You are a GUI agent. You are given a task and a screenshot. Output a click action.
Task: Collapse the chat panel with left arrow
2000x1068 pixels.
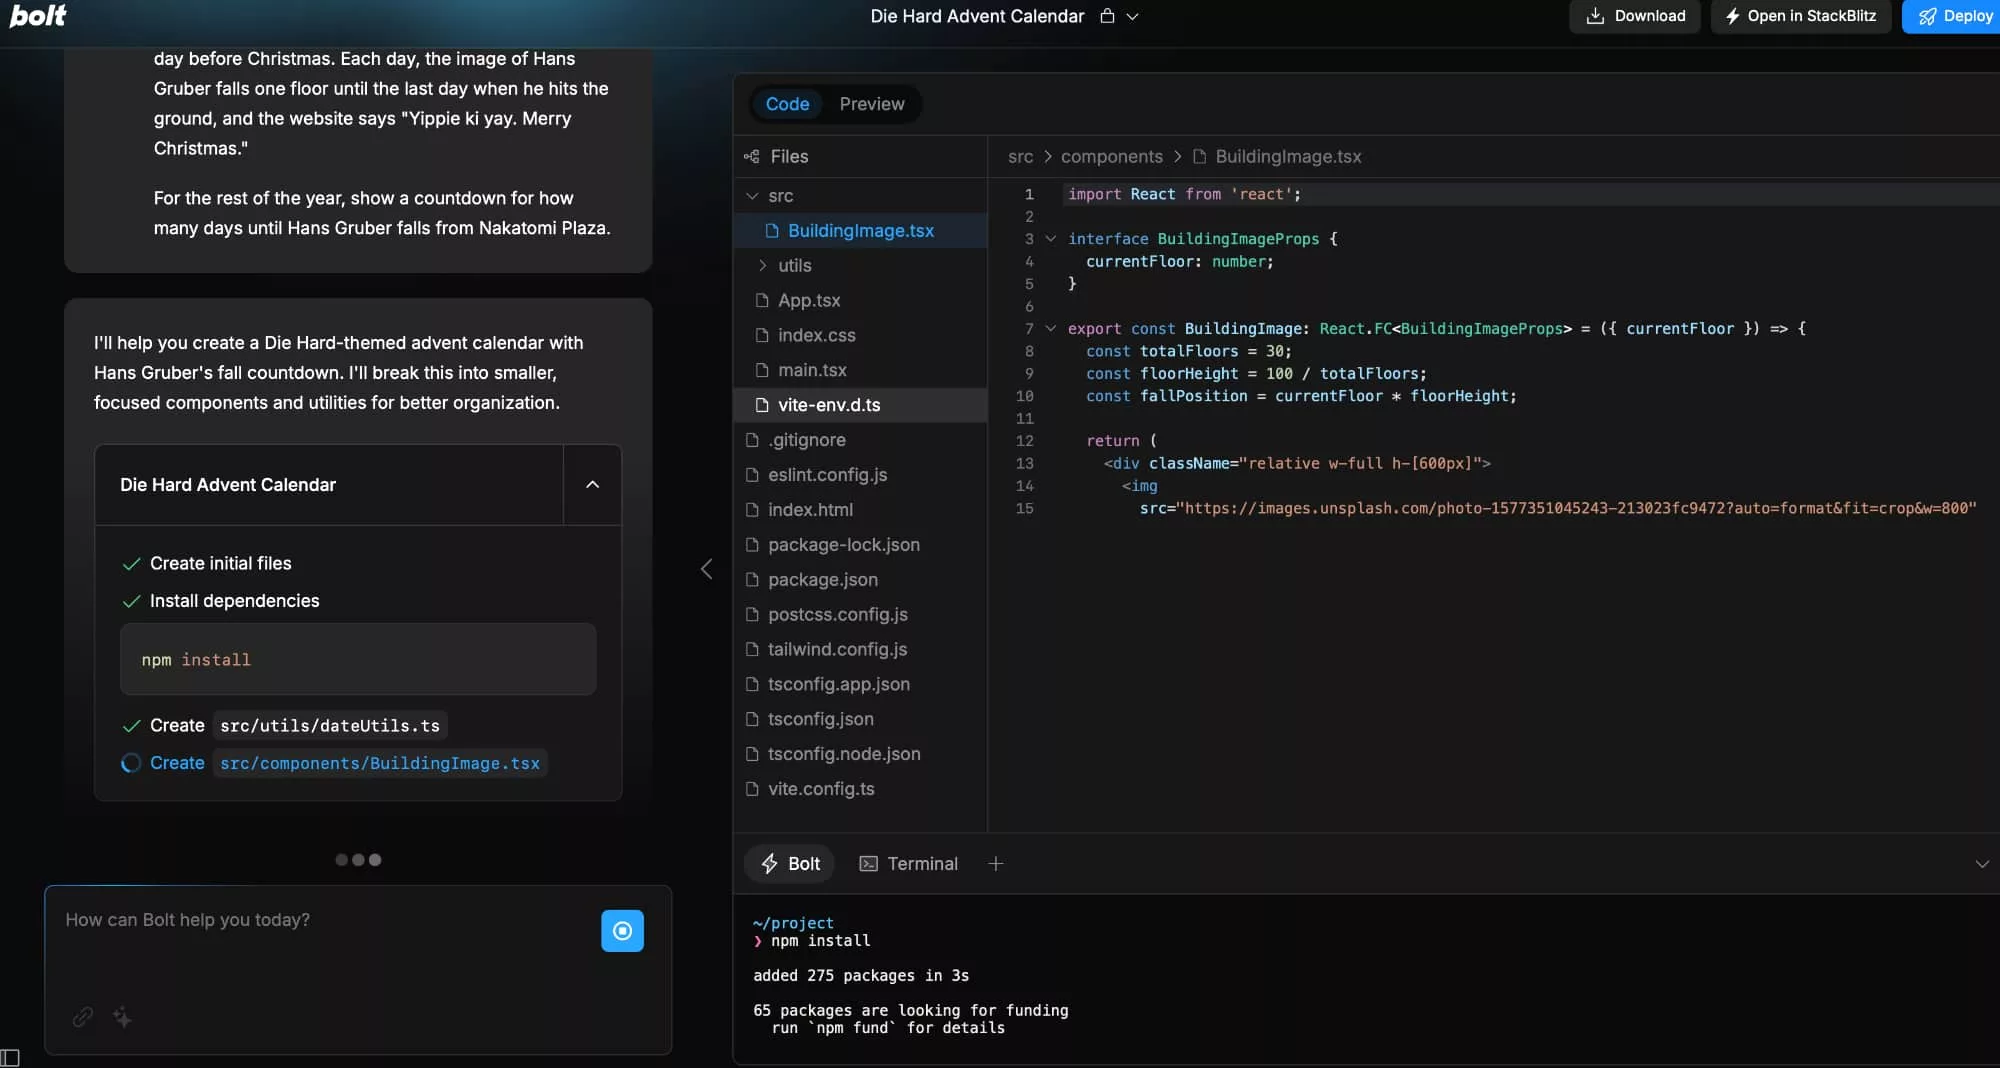click(x=706, y=569)
